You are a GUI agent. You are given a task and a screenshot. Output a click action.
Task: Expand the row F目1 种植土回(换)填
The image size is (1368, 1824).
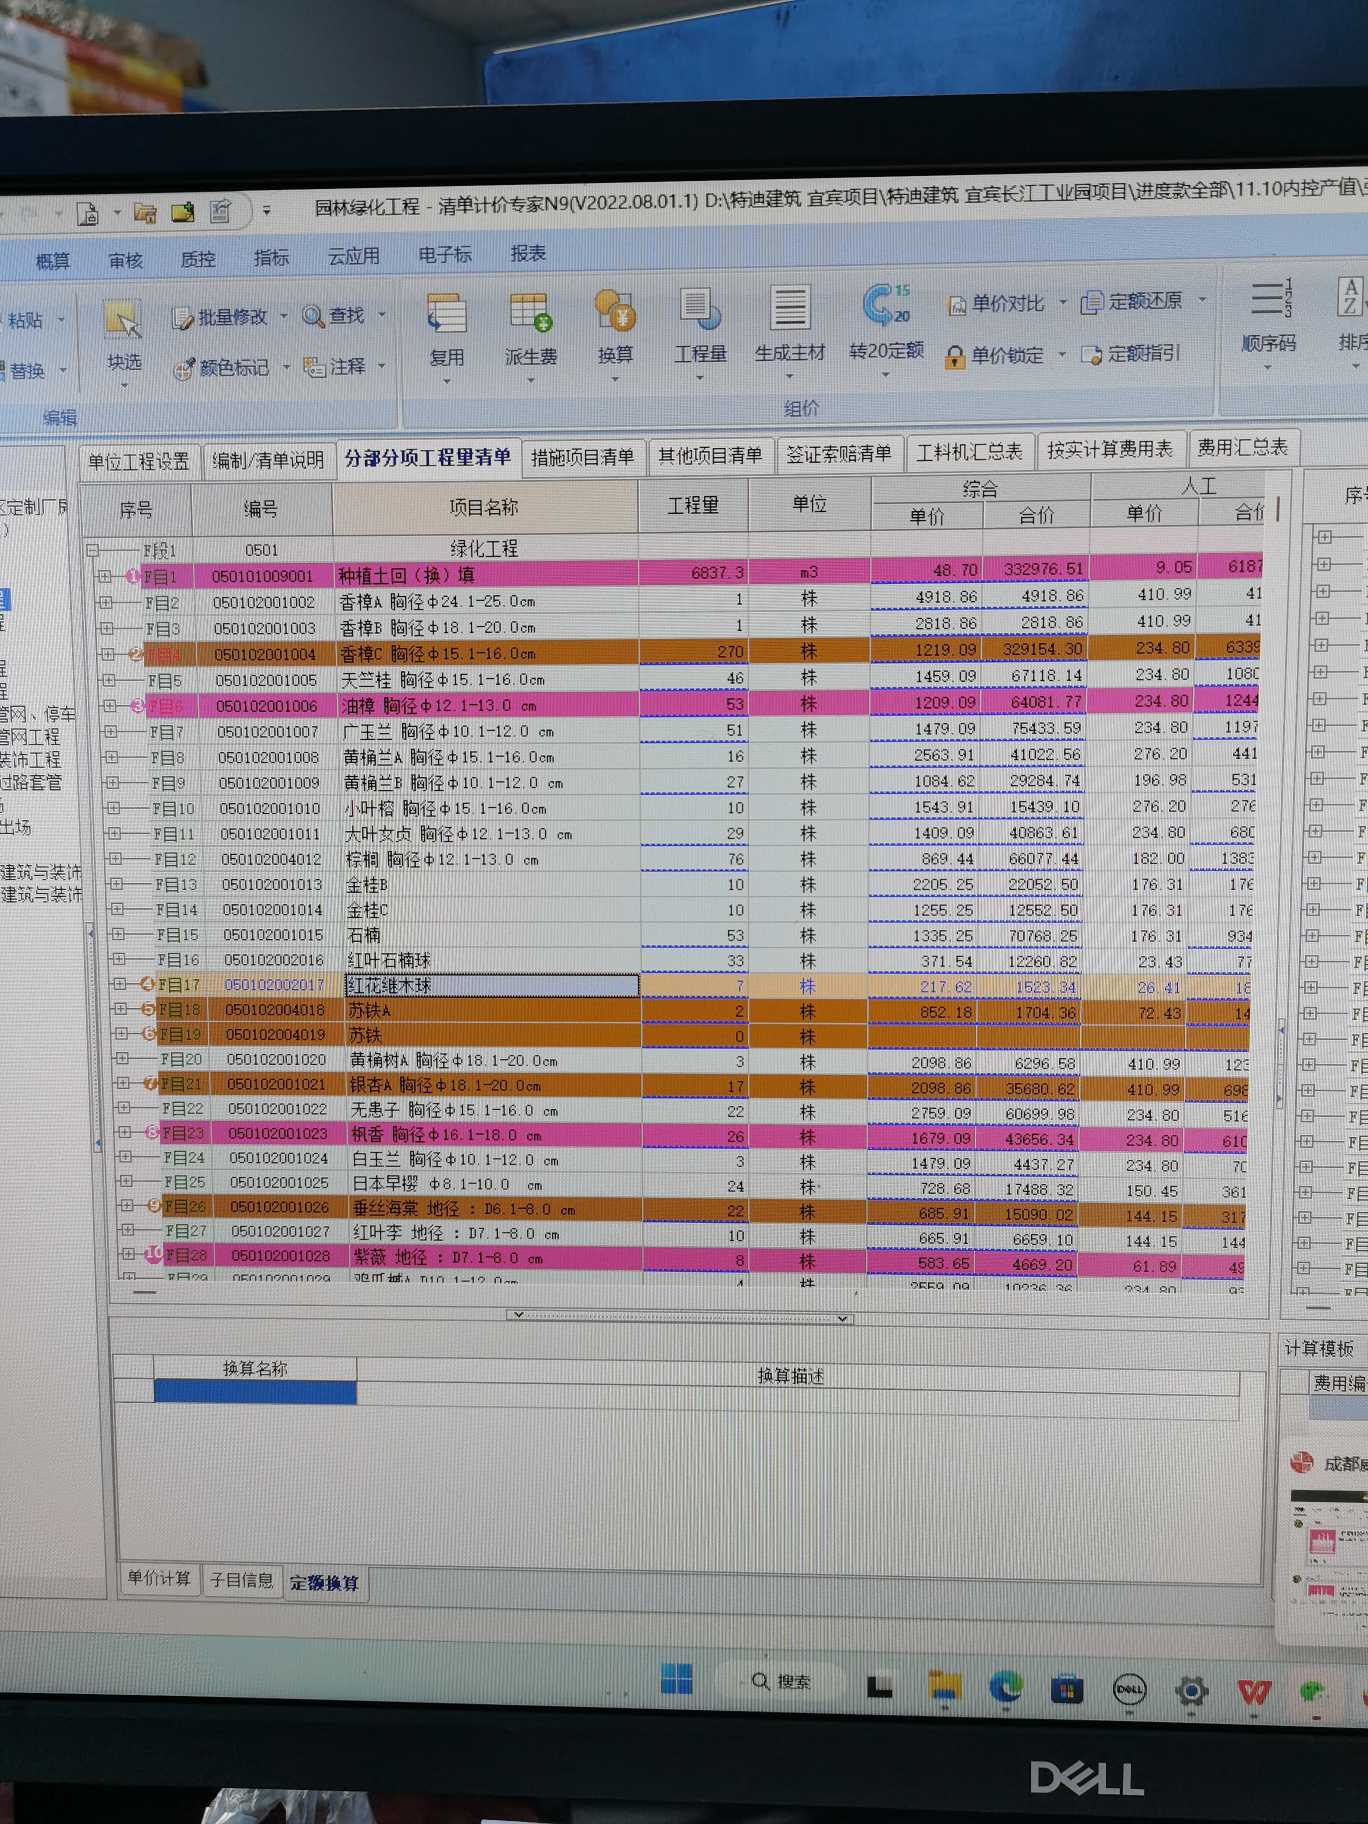pos(104,577)
